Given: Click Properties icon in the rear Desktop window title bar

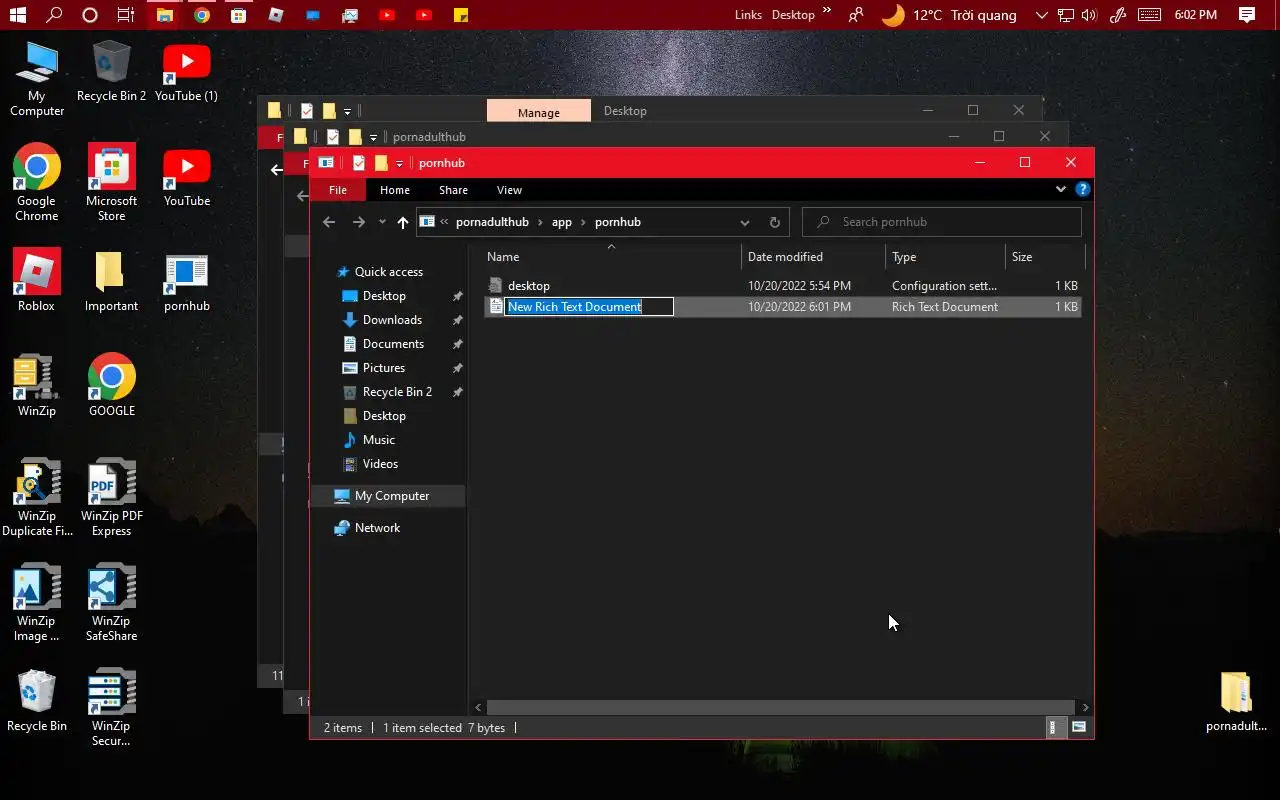Looking at the screenshot, I should point(307,111).
